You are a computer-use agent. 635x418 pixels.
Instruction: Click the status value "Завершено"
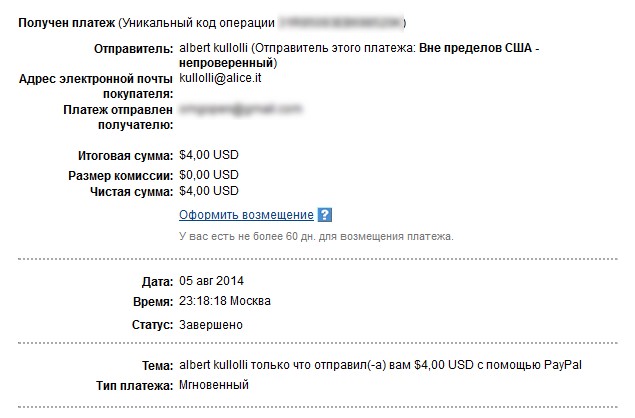[x=210, y=325]
